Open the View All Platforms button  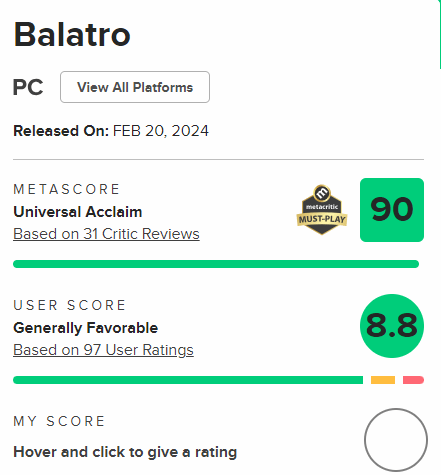[x=135, y=87]
